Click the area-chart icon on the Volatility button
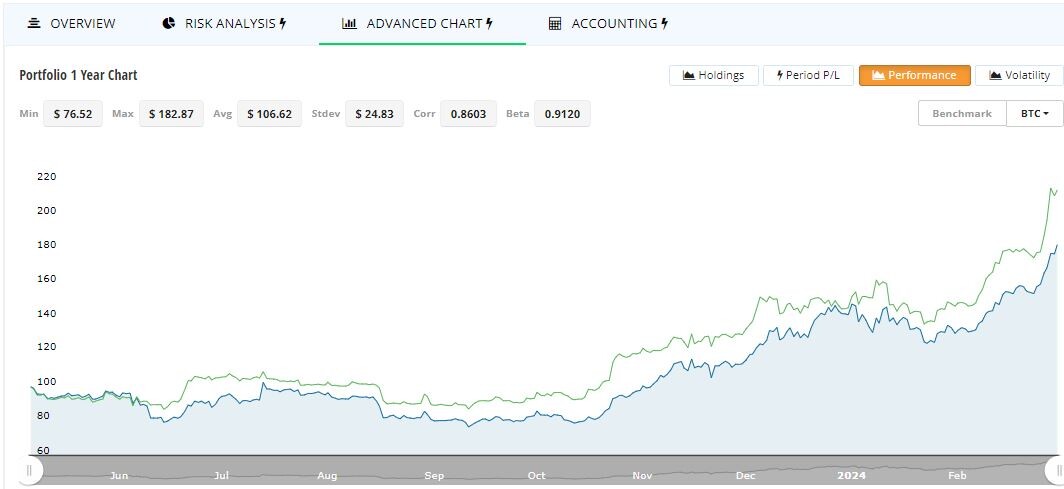This screenshot has height=489, width=1064. (x=995, y=75)
